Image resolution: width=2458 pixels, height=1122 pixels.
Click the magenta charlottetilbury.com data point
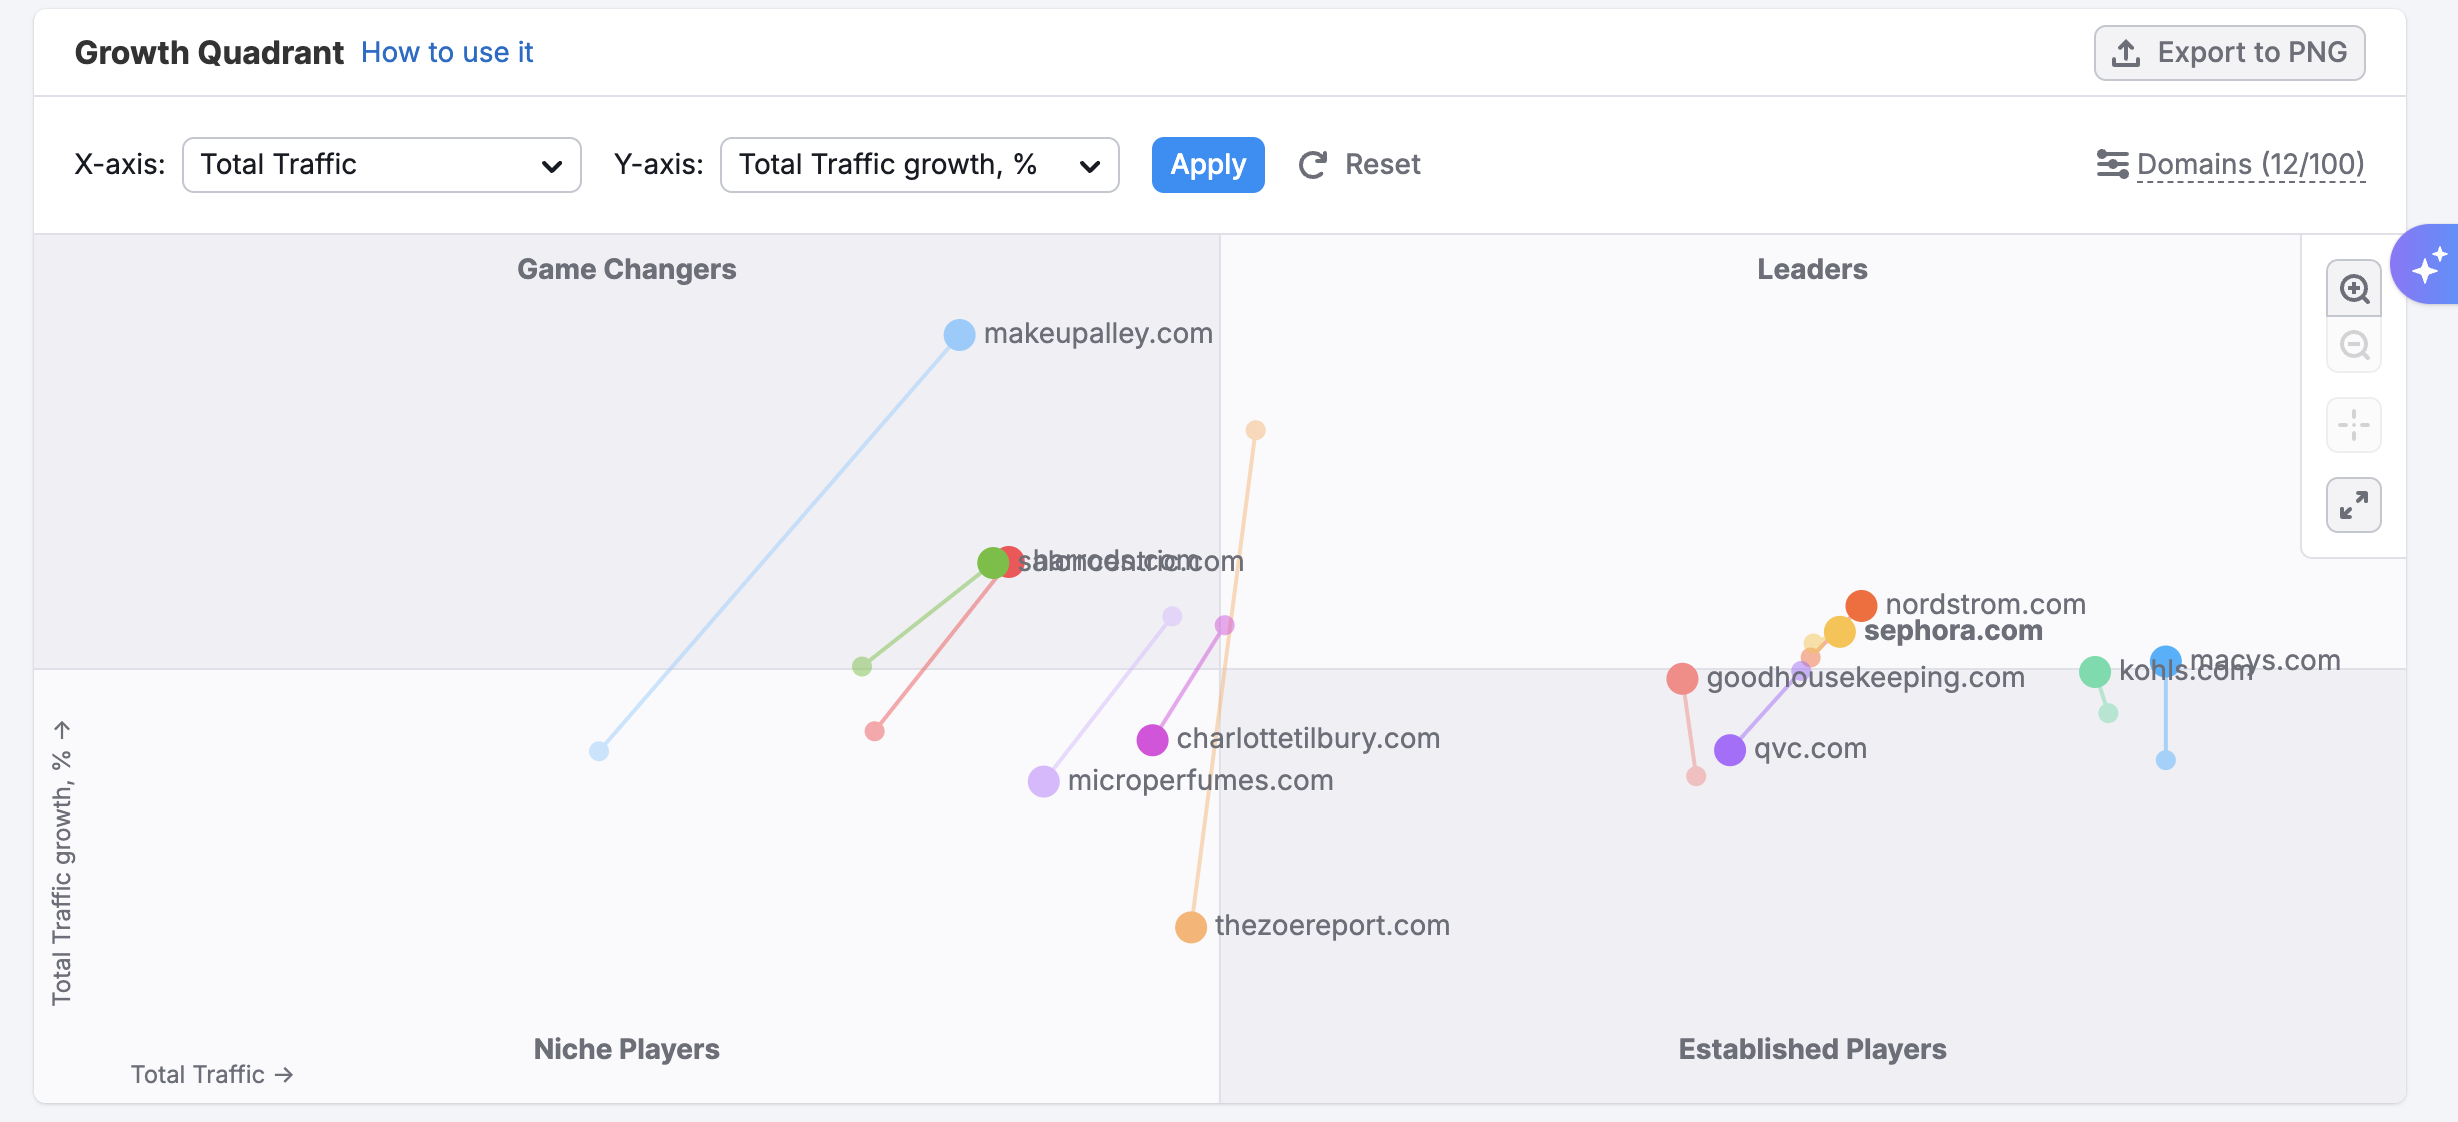click(1152, 740)
